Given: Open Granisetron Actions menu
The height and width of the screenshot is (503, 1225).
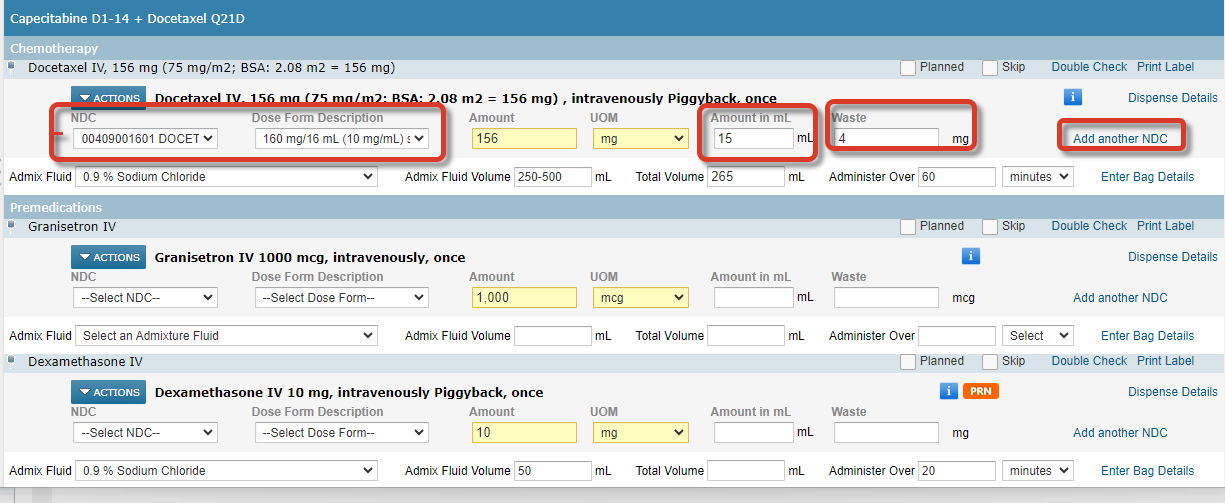Looking at the screenshot, I should (x=108, y=257).
